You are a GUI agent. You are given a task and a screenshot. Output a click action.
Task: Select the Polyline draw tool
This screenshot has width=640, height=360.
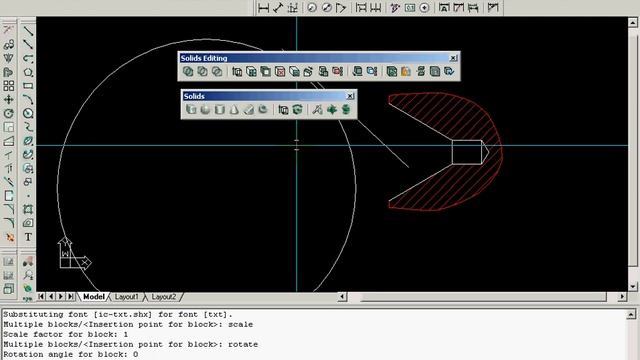[28, 58]
